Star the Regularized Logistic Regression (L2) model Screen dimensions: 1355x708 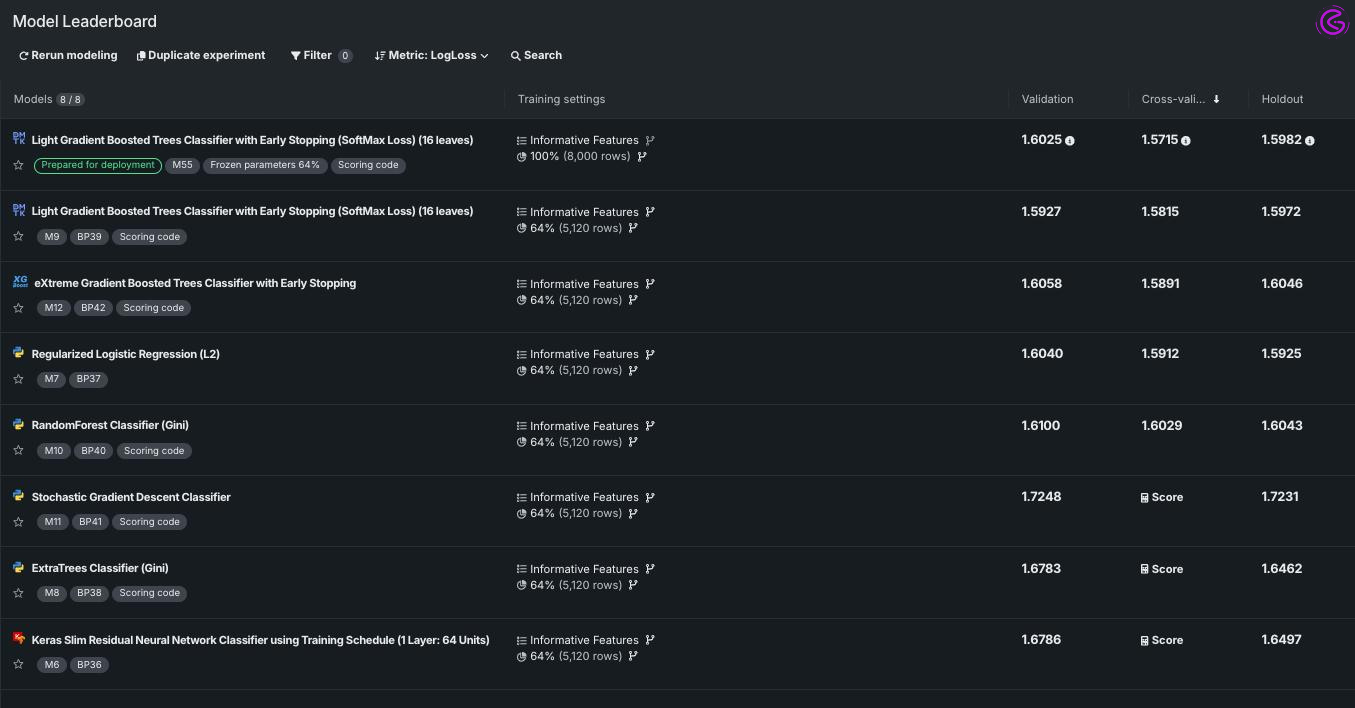pyautogui.click(x=18, y=379)
